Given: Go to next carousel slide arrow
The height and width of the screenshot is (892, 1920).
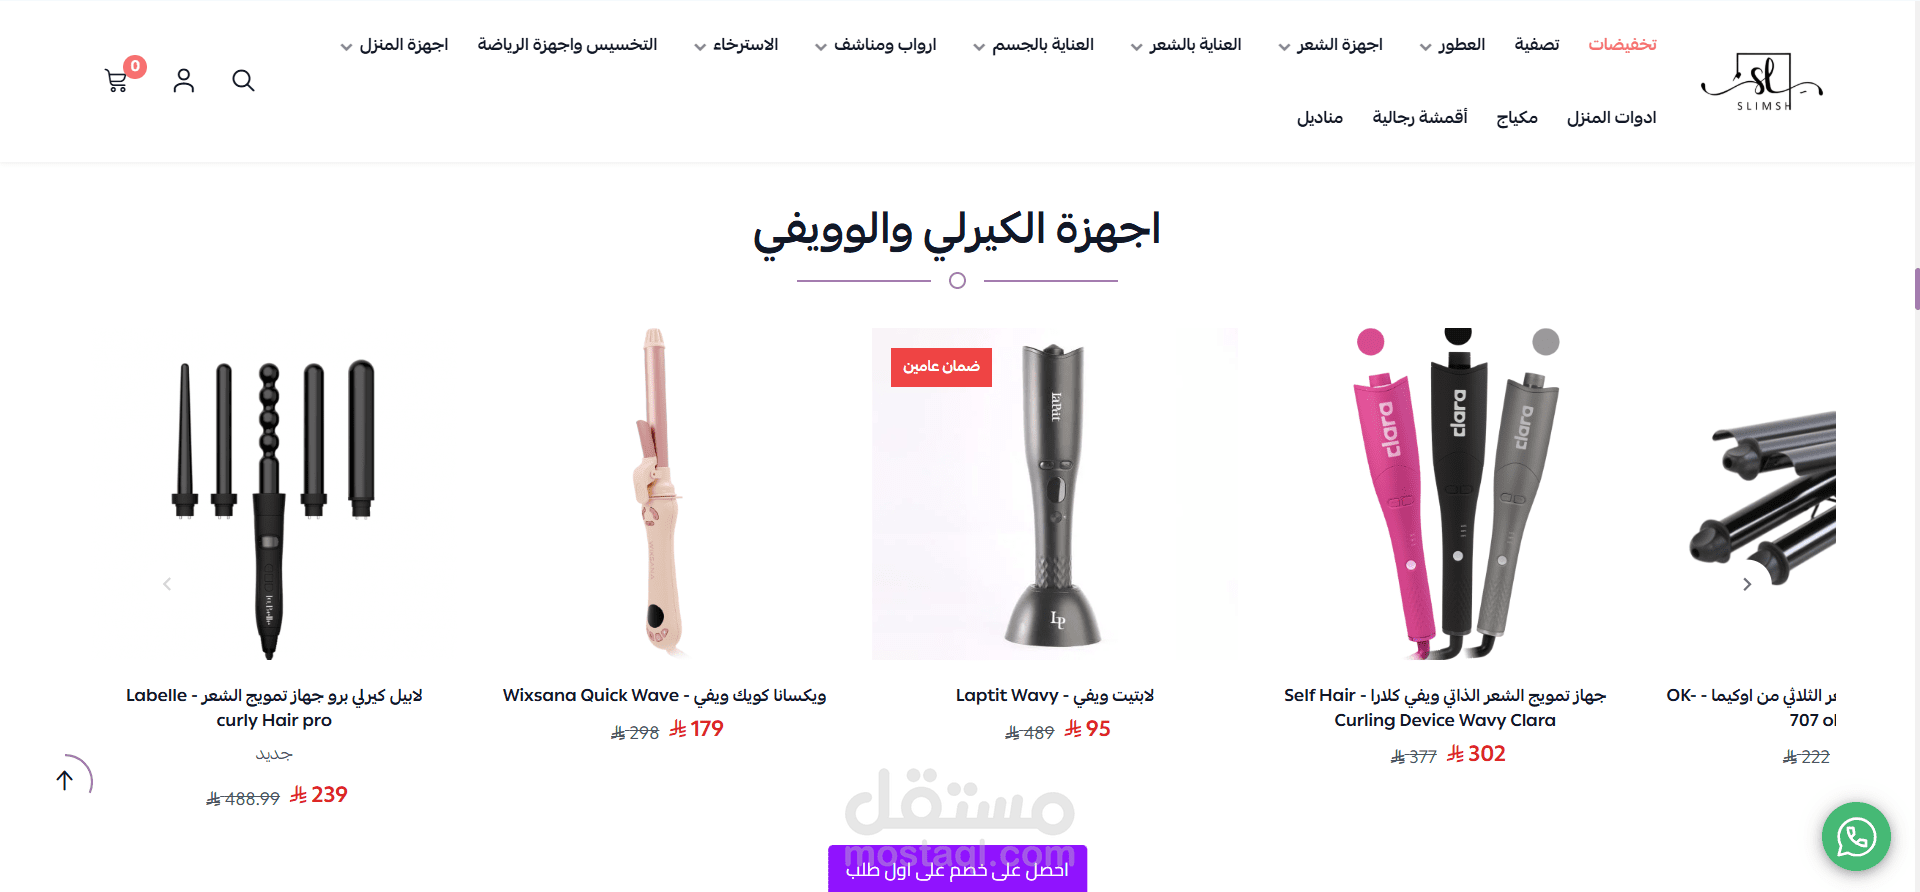Looking at the screenshot, I should pyautogui.click(x=1747, y=584).
